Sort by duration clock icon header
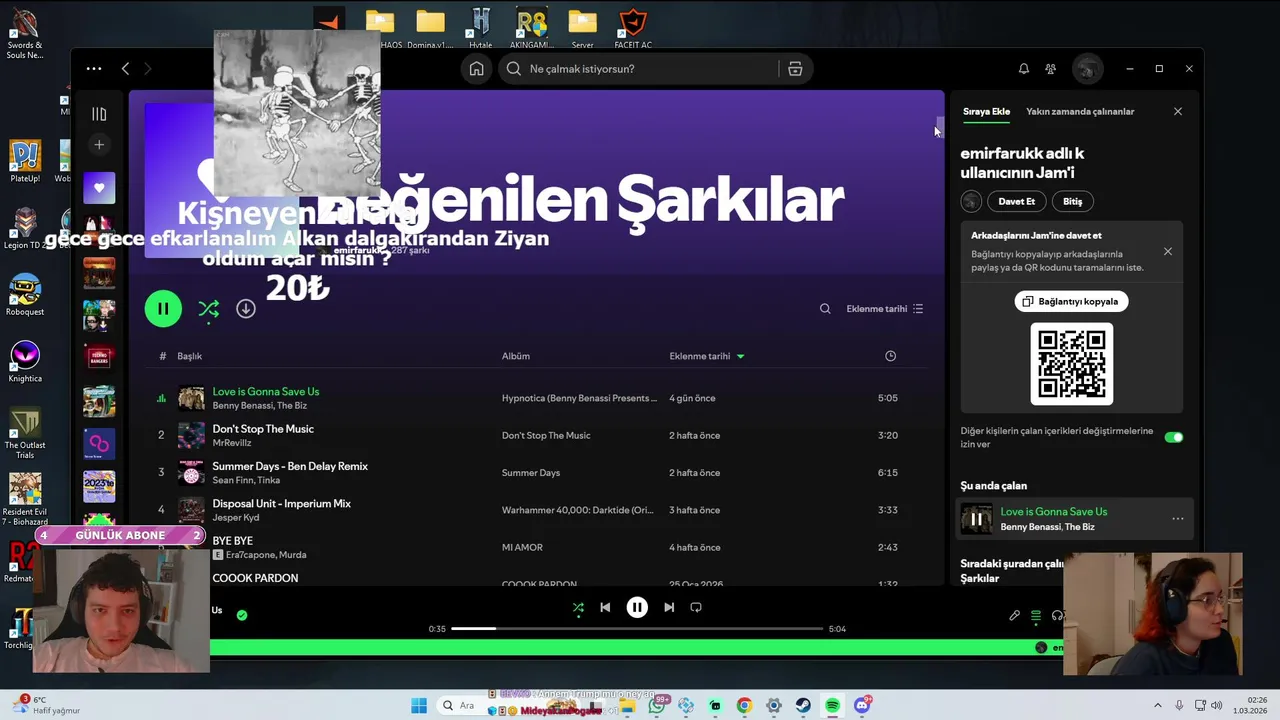1280x720 pixels. (x=890, y=356)
